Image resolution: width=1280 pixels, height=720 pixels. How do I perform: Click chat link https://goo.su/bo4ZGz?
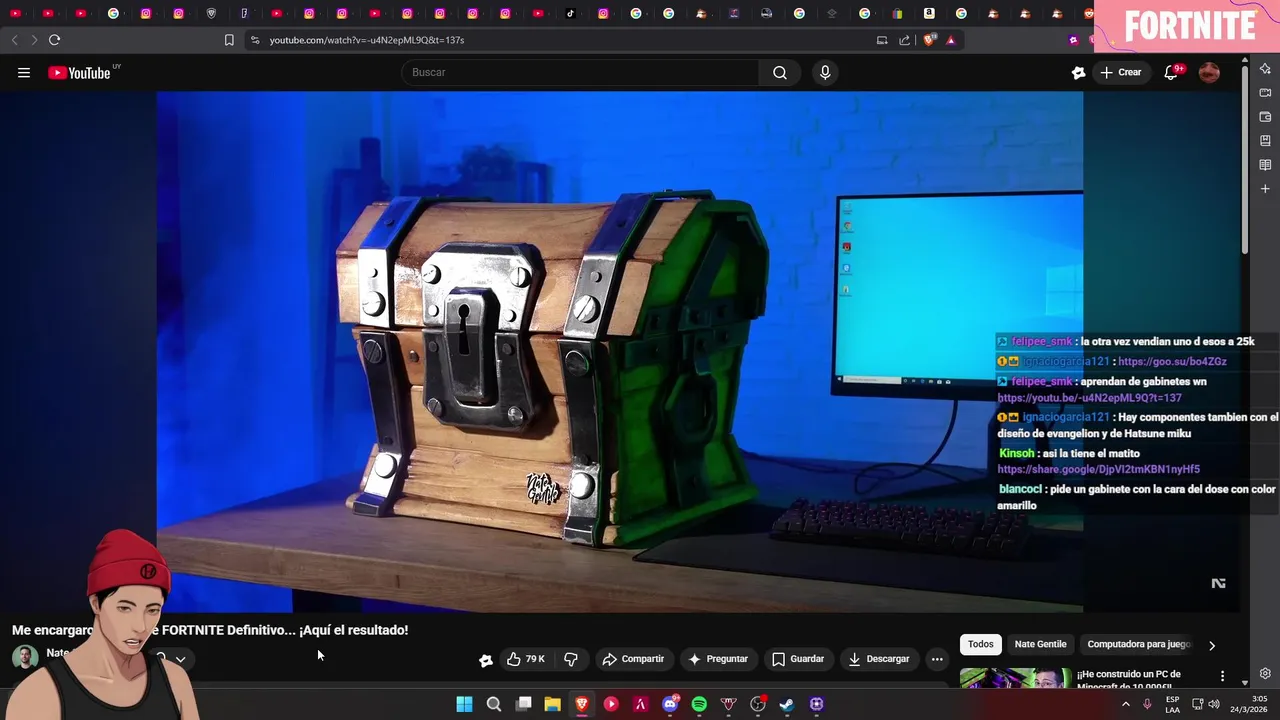(1172, 361)
